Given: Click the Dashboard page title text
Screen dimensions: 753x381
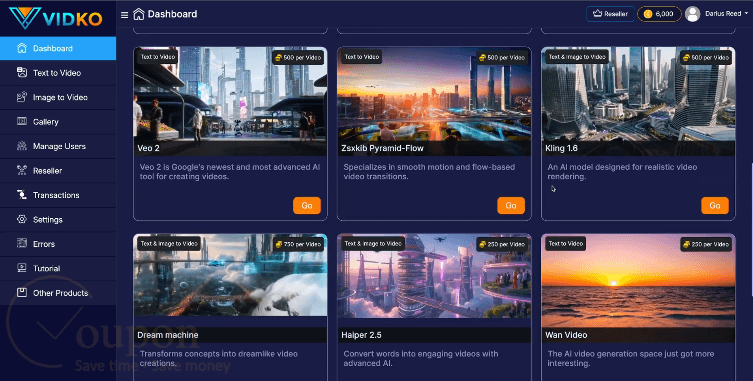Looking at the screenshot, I should click(x=172, y=14).
